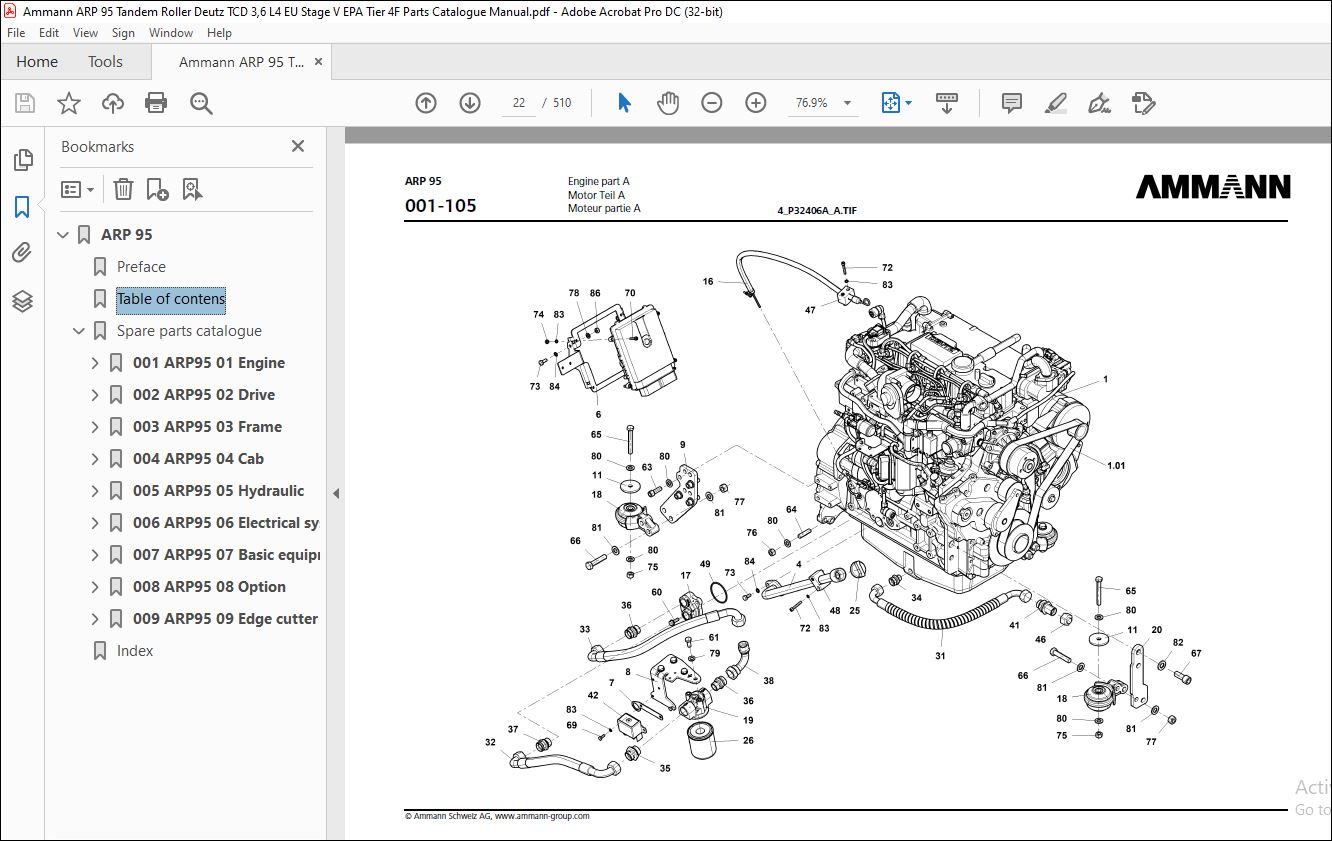Open bookmarks options dropdown menu
Image resolution: width=1332 pixels, height=841 pixels.
click(78, 189)
